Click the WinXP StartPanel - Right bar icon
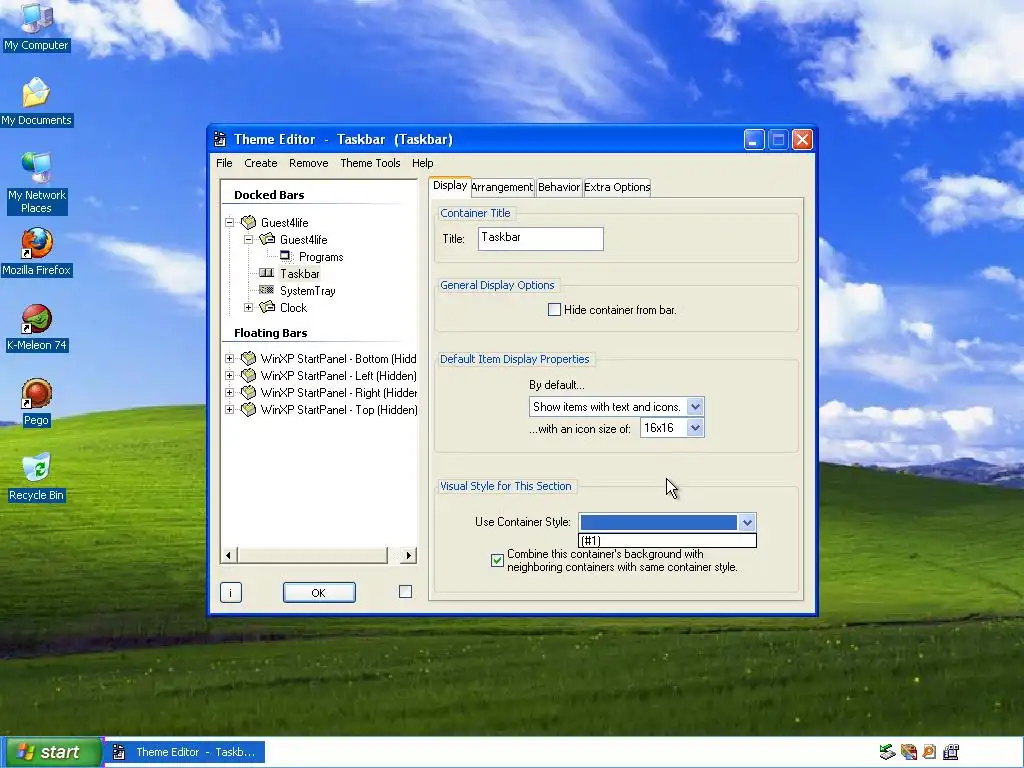The height and width of the screenshot is (768, 1024). pos(248,392)
